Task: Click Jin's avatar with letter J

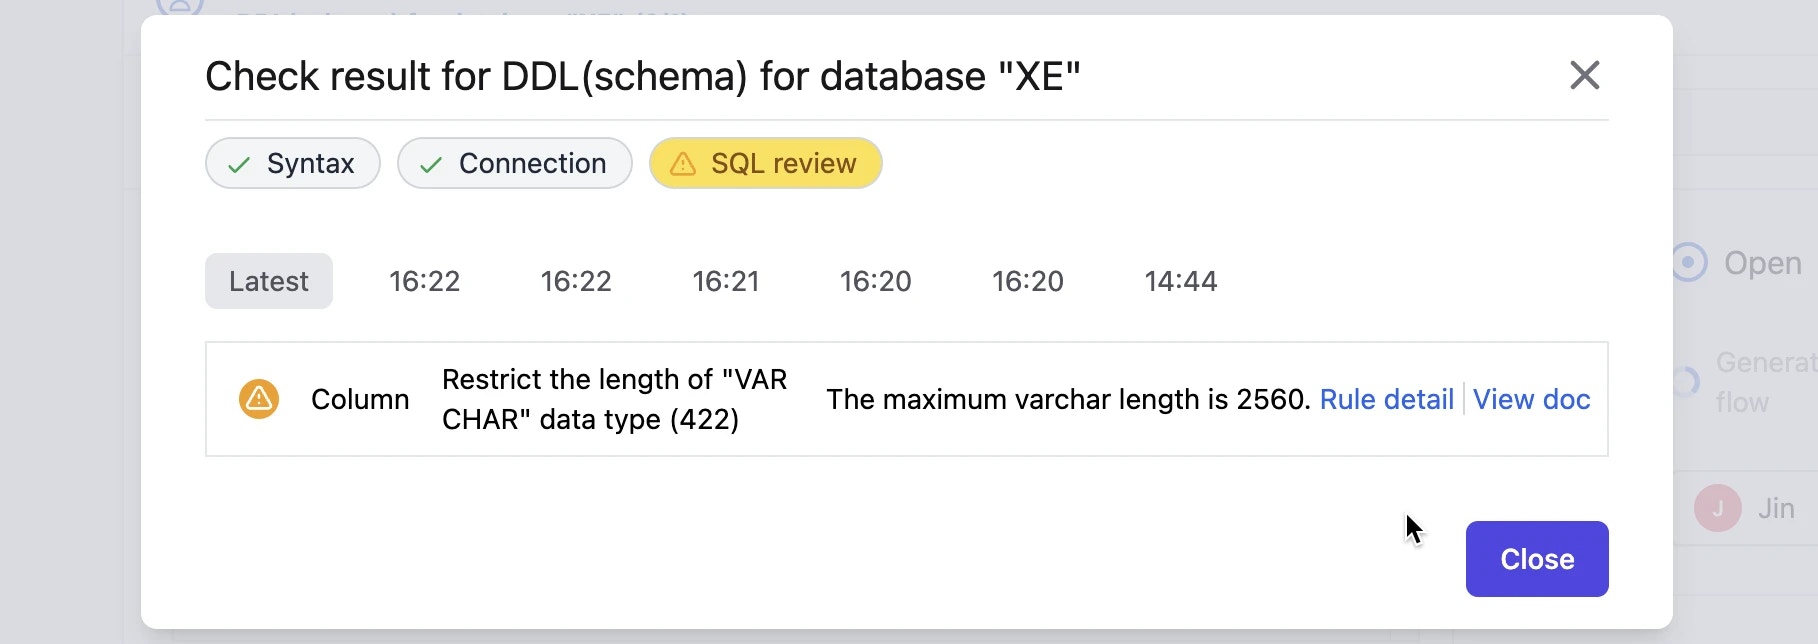Action: pyautogui.click(x=1717, y=508)
